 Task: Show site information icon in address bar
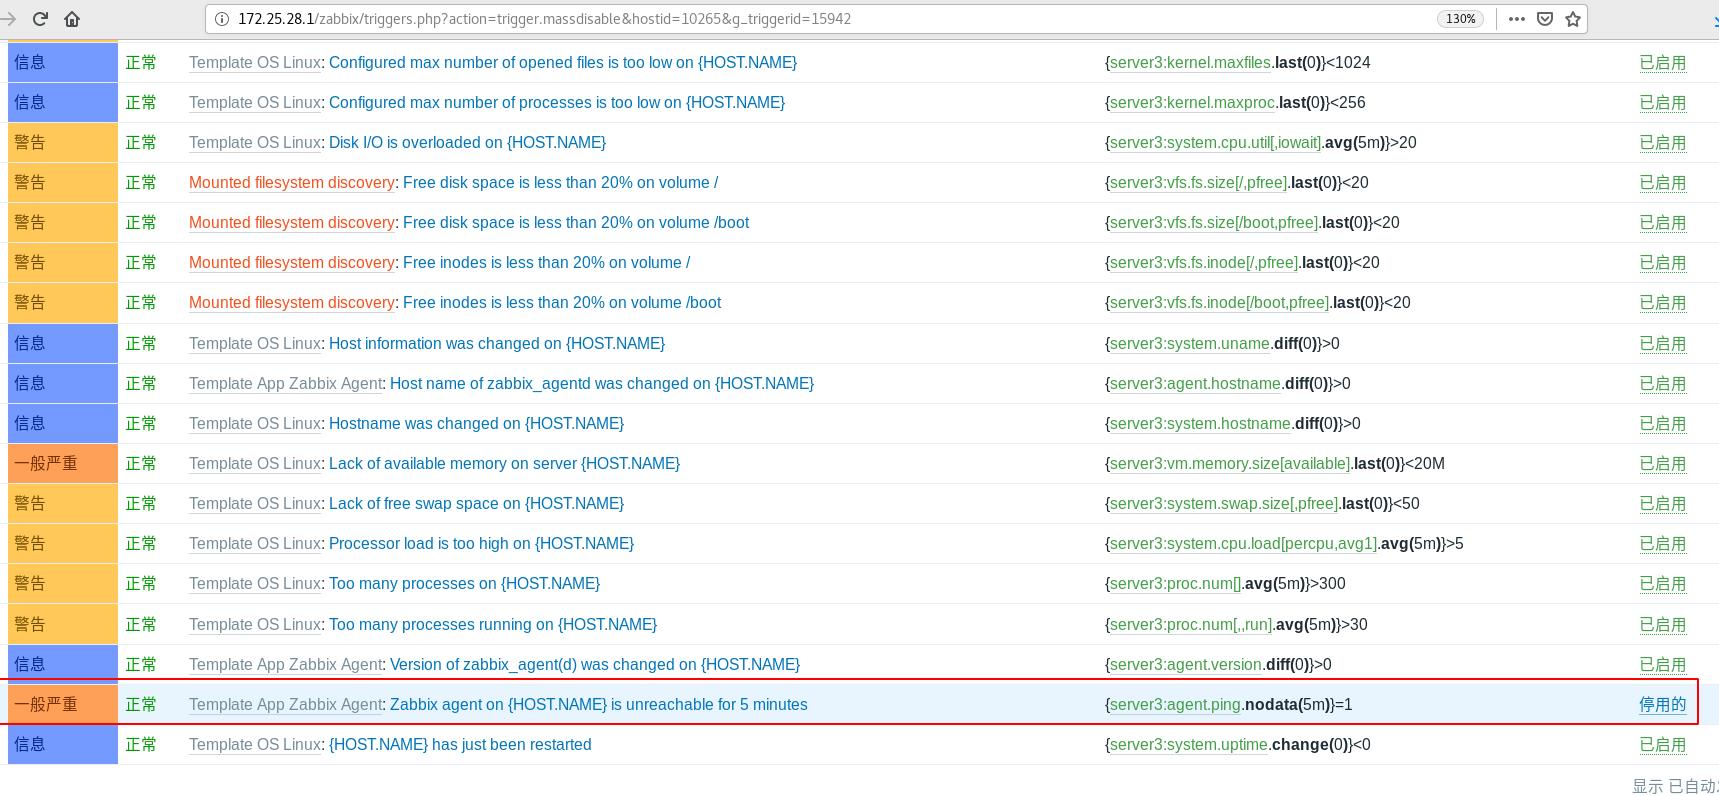(222, 18)
